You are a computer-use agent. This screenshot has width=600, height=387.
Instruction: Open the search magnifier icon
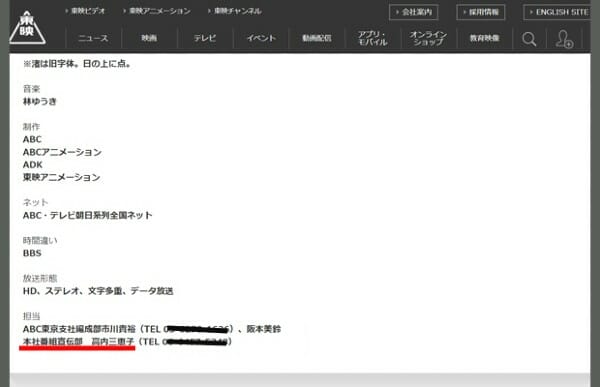[x=529, y=39]
